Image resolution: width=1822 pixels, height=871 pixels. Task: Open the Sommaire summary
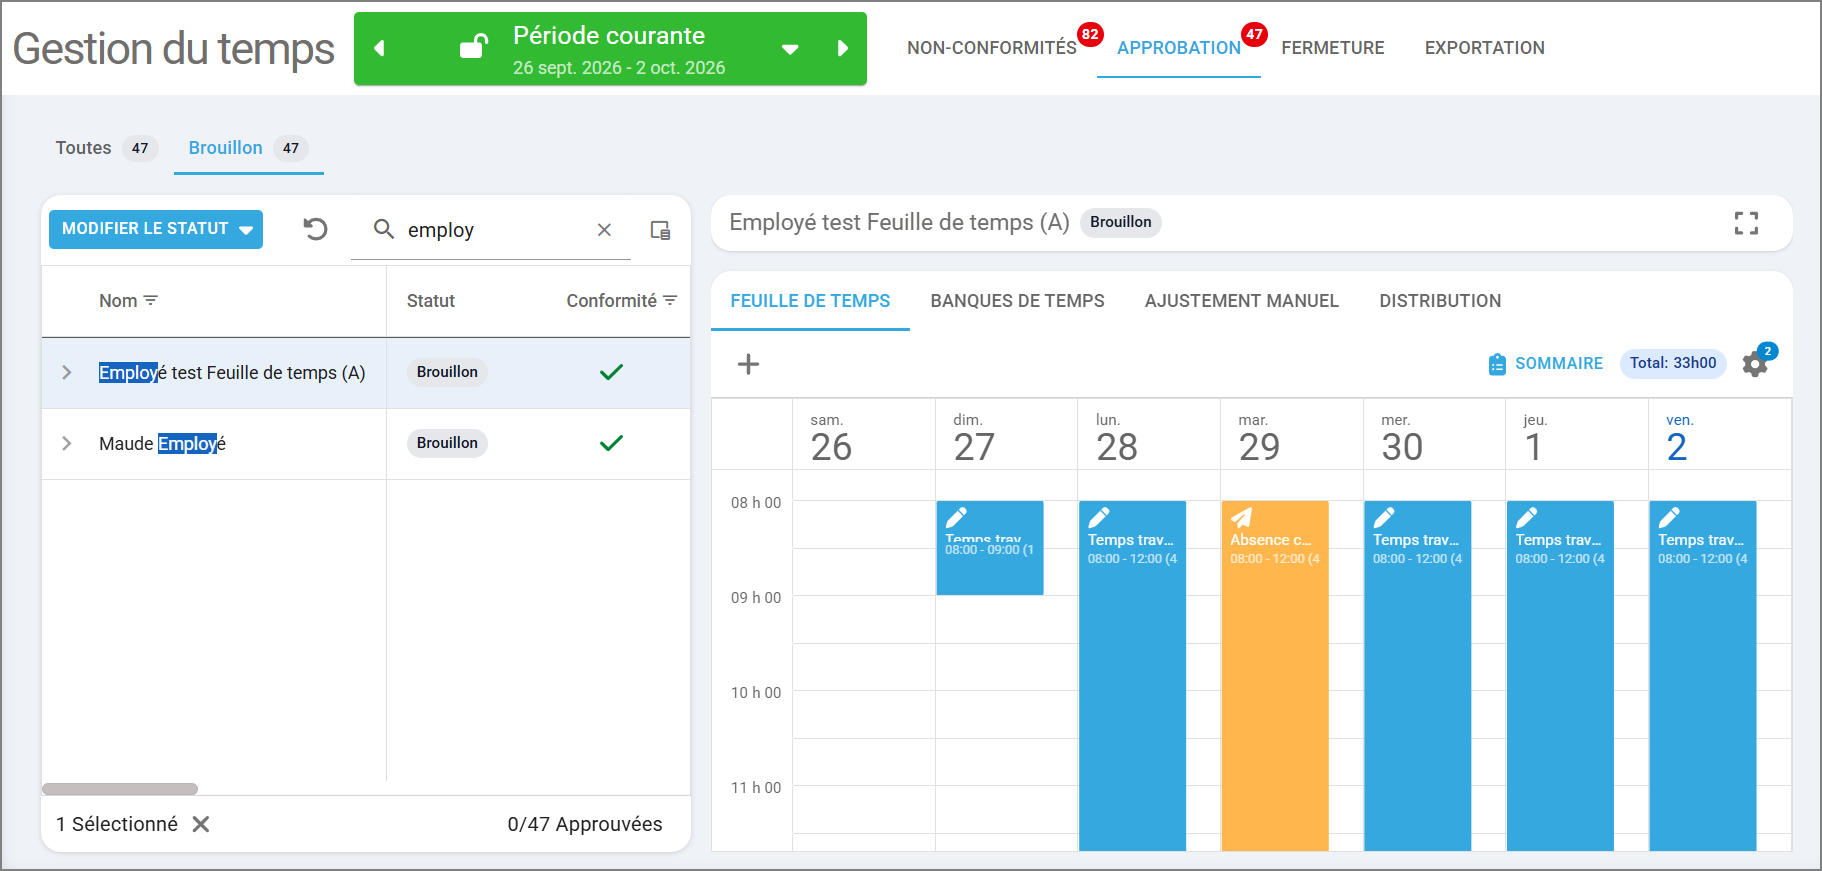click(1545, 364)
